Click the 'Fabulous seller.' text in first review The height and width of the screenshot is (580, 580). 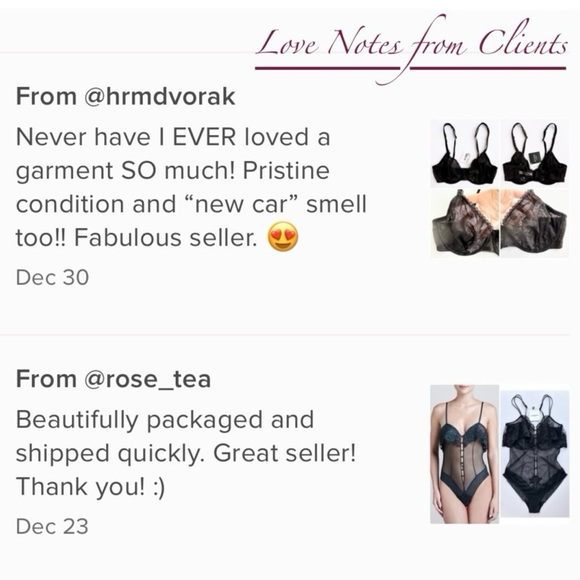tap(165, 237)
